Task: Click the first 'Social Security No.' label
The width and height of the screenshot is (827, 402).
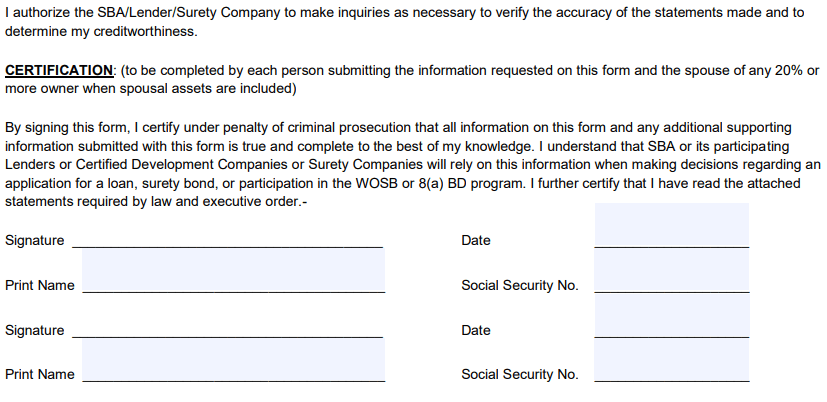Action: coord(520,285)
